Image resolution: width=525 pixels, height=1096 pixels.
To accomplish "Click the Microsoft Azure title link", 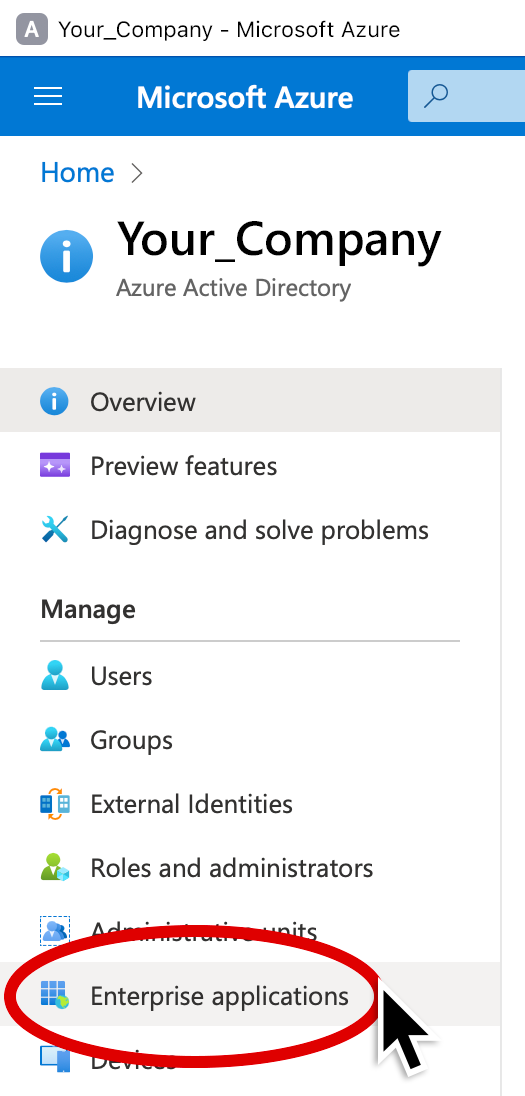I will (245, 97).
